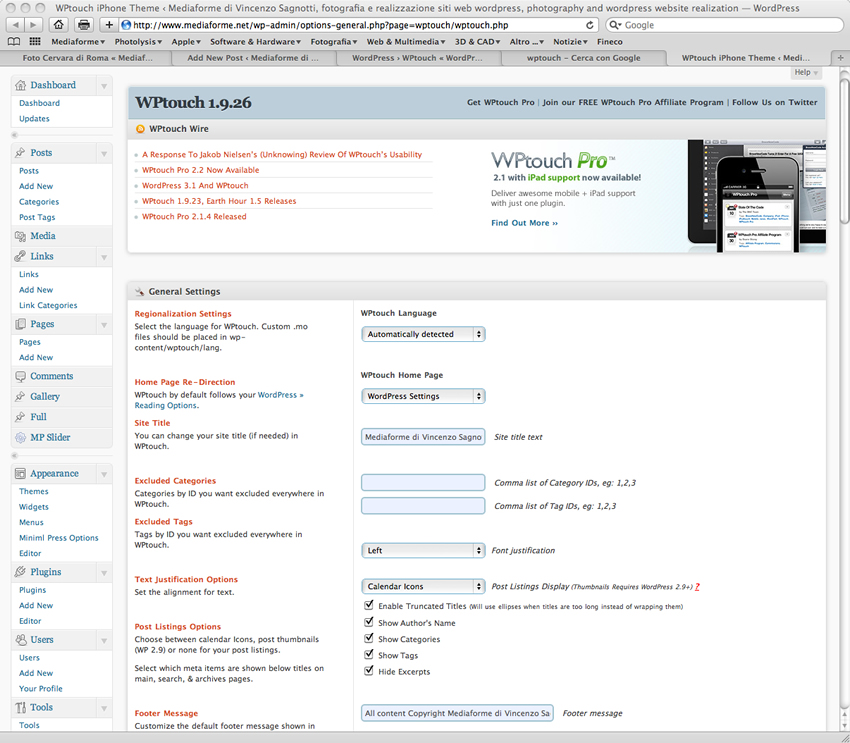Click the Comments speech bubble icon
Viewport: 850px width, 743px height.
click(21, 376)
